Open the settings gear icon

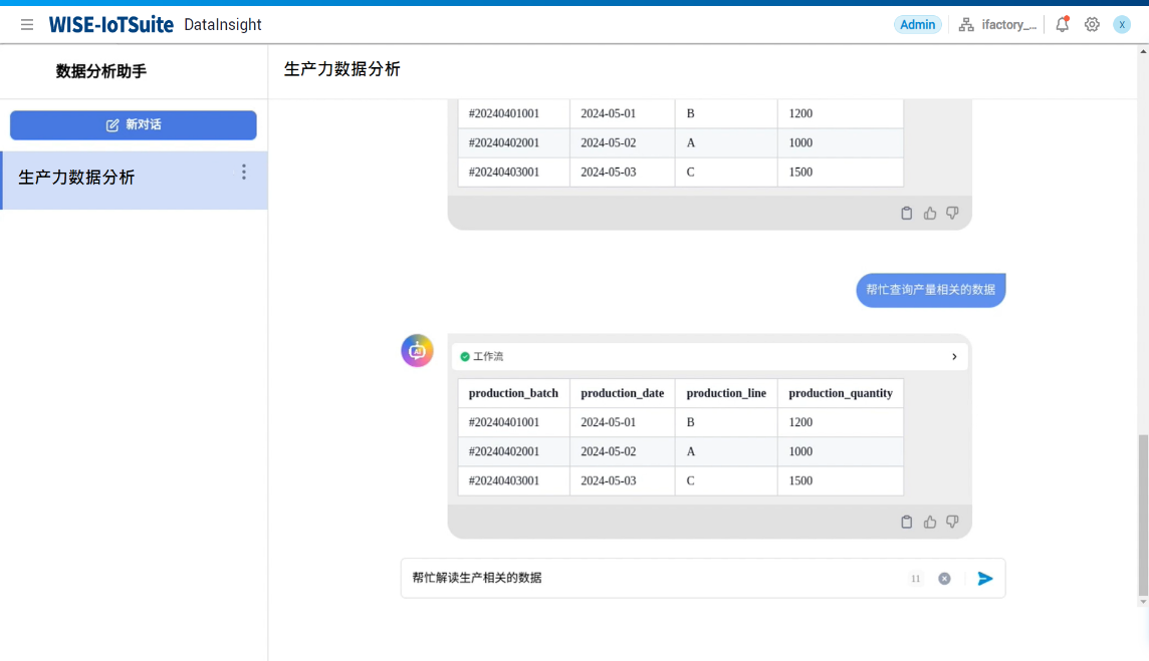[1092, 25]
